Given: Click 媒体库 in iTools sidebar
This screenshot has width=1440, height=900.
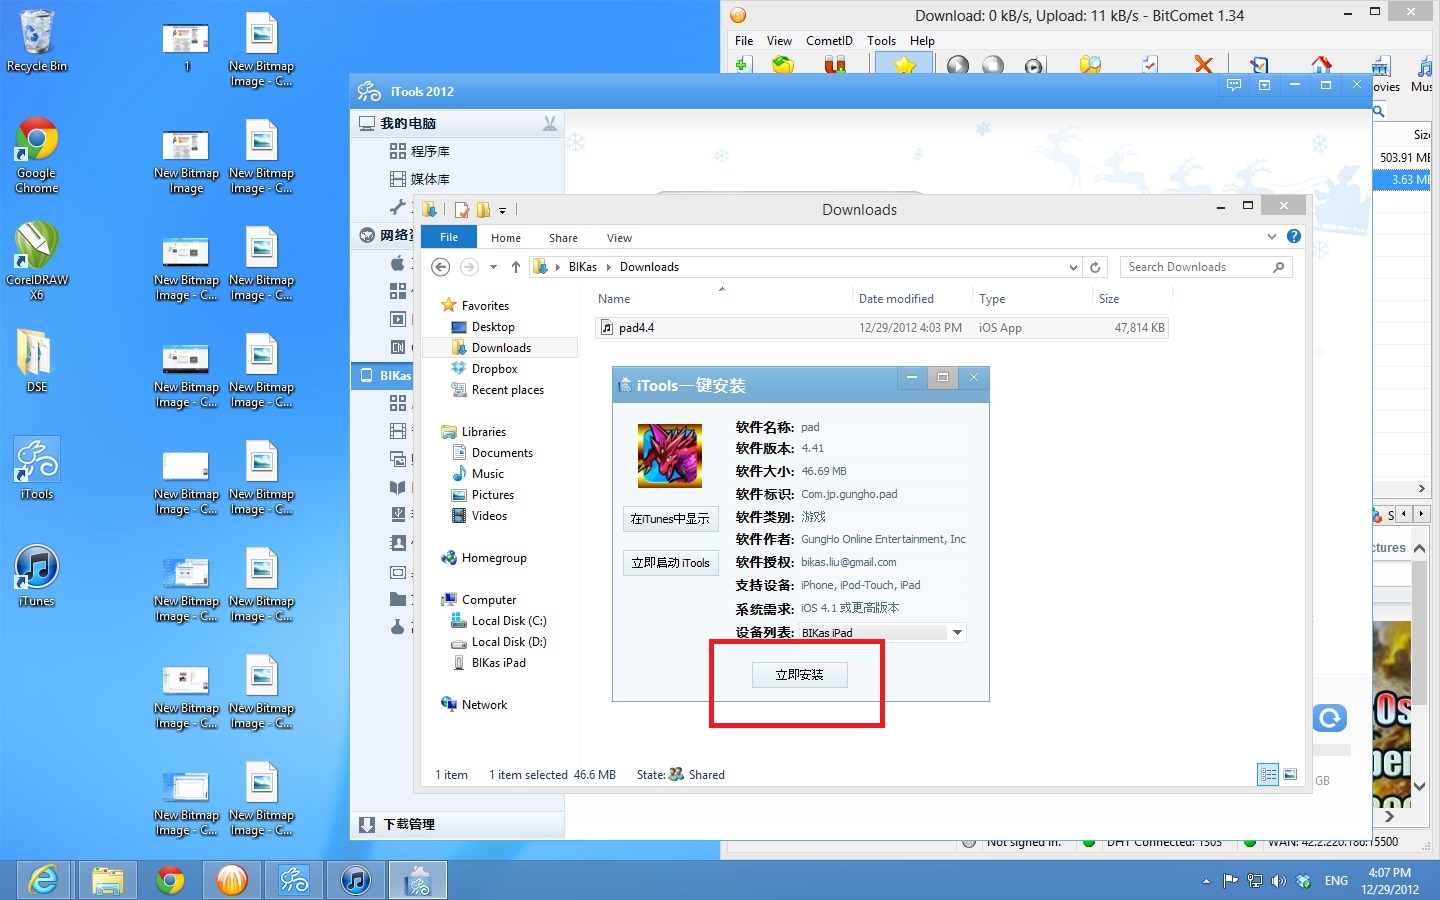Looking at the screenshot, I should pyautogui.click(x=430, y=179).
